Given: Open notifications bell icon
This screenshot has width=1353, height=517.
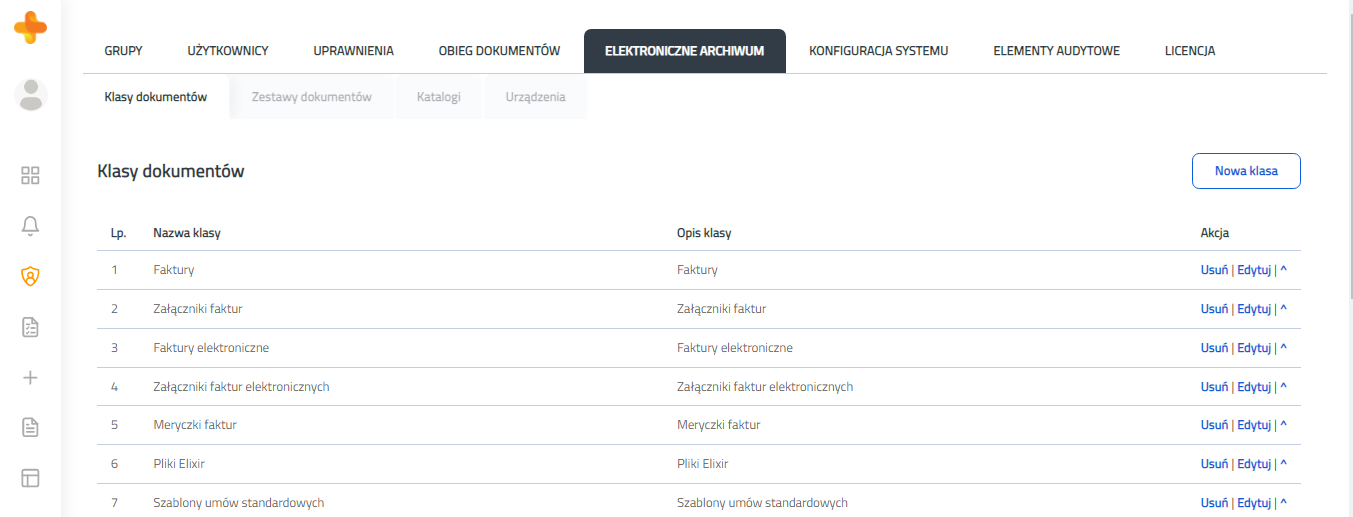Looking at the screenshot, I should pos(30,226).
